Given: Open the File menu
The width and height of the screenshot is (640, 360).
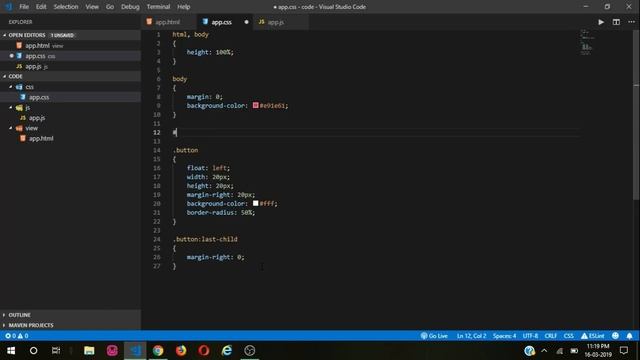Looking at the screenshot, I should [x=24, y=7].
